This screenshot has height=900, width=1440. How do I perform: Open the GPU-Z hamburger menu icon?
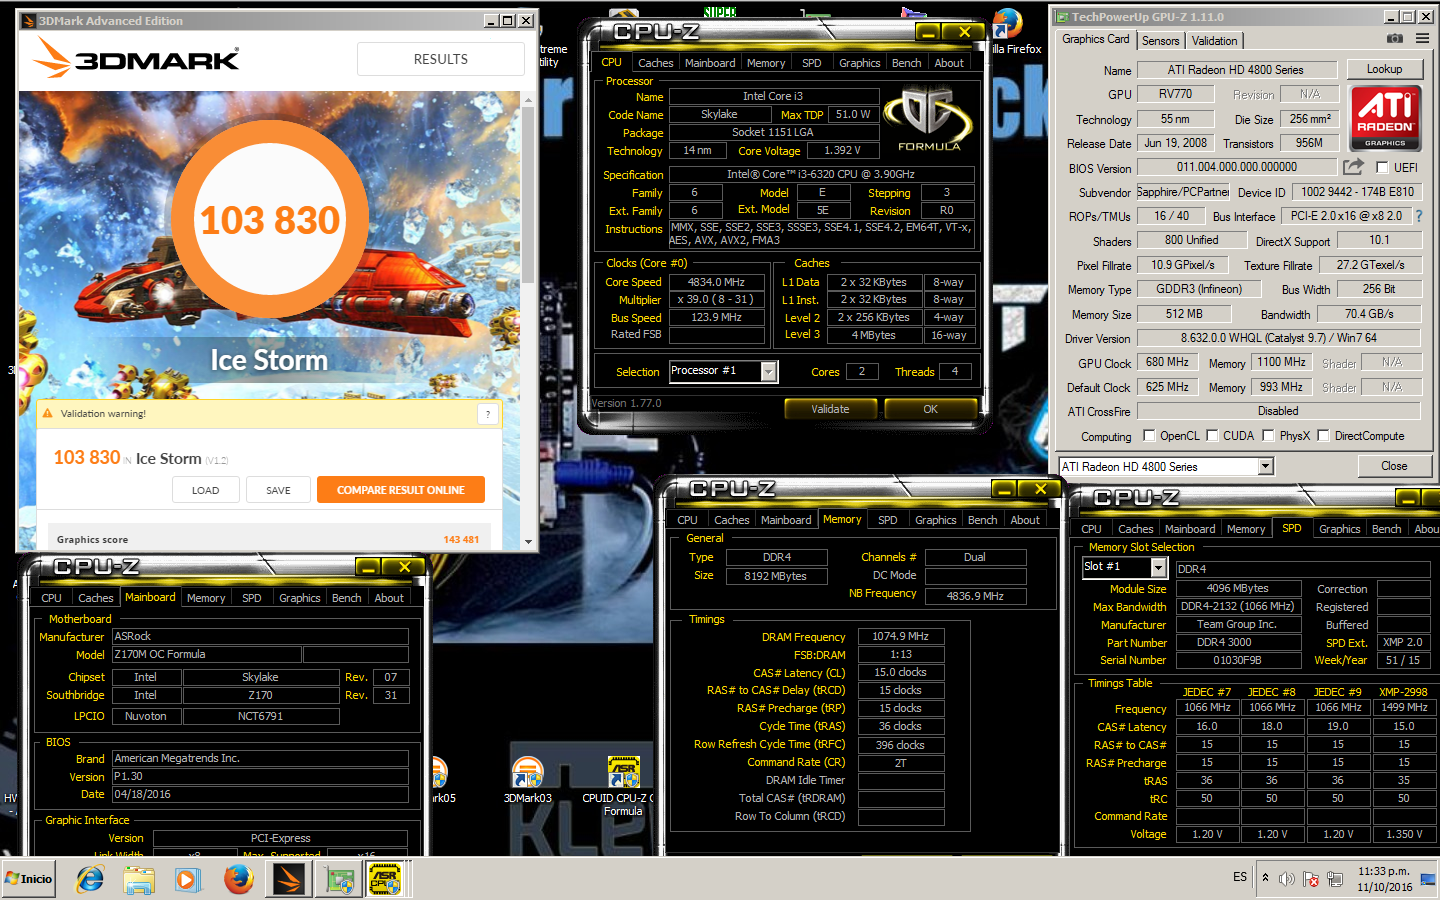[x=1422, y=39]
